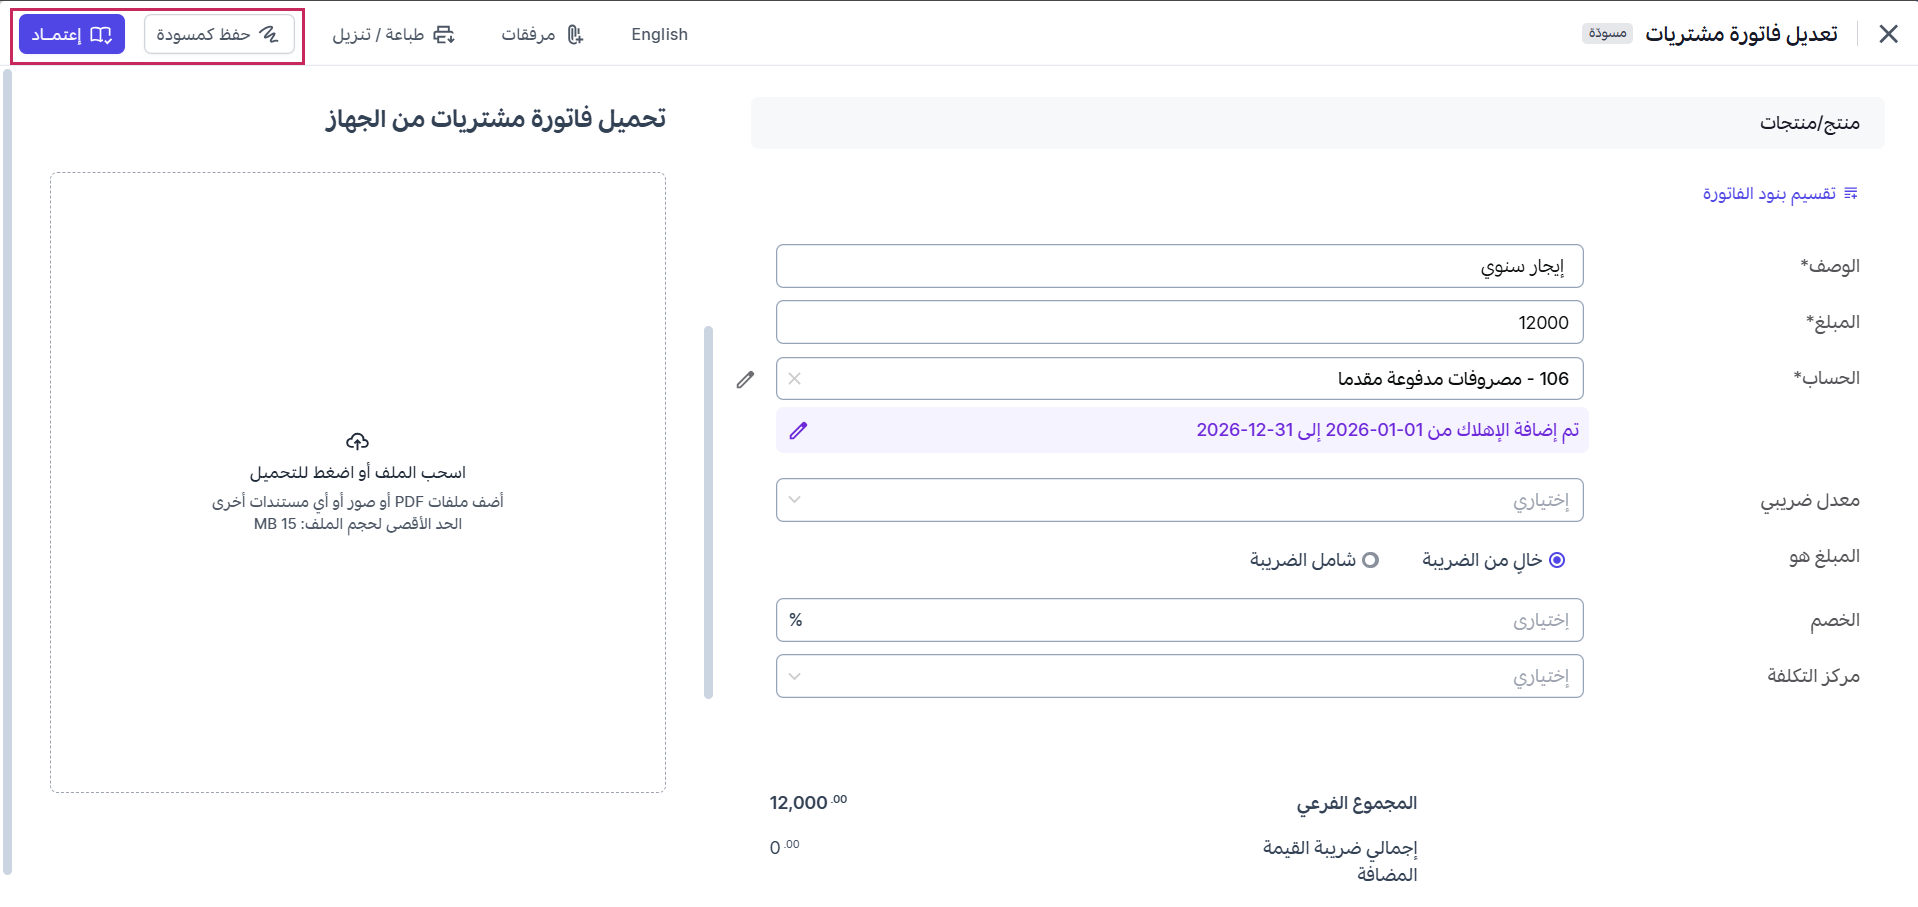Click the vertical scrollbar of the form panel
The image size is (1918, 907).
(709, 512)
